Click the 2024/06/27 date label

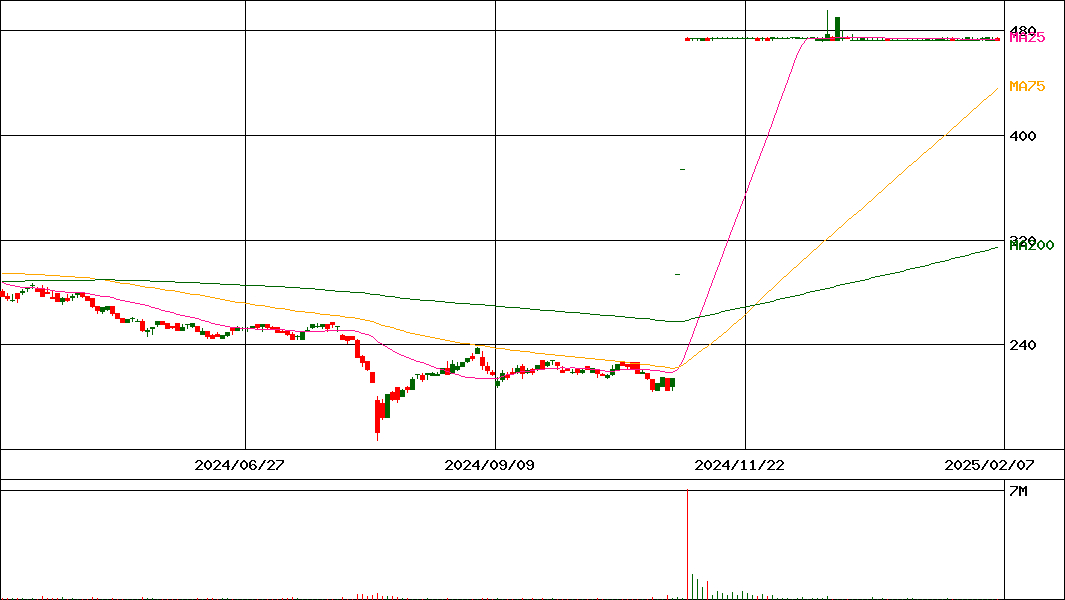tap(239, 465)
